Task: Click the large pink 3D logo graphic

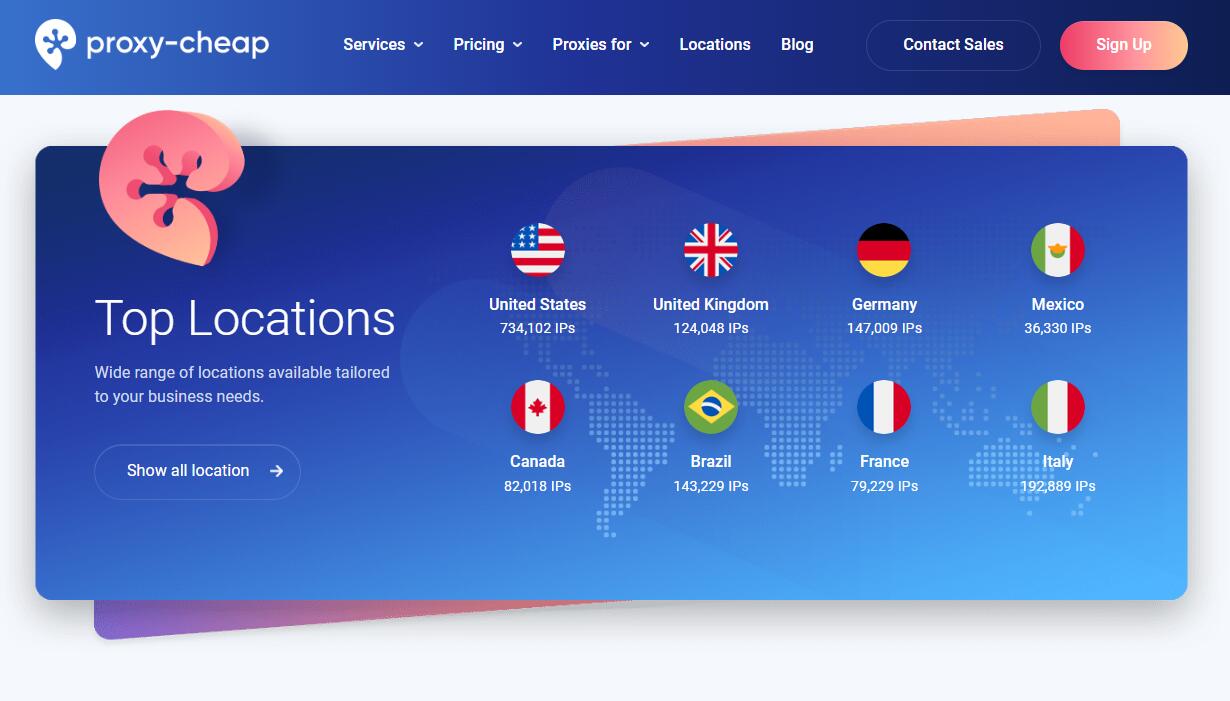Action: pyautogui.click(x=170, y=185)
